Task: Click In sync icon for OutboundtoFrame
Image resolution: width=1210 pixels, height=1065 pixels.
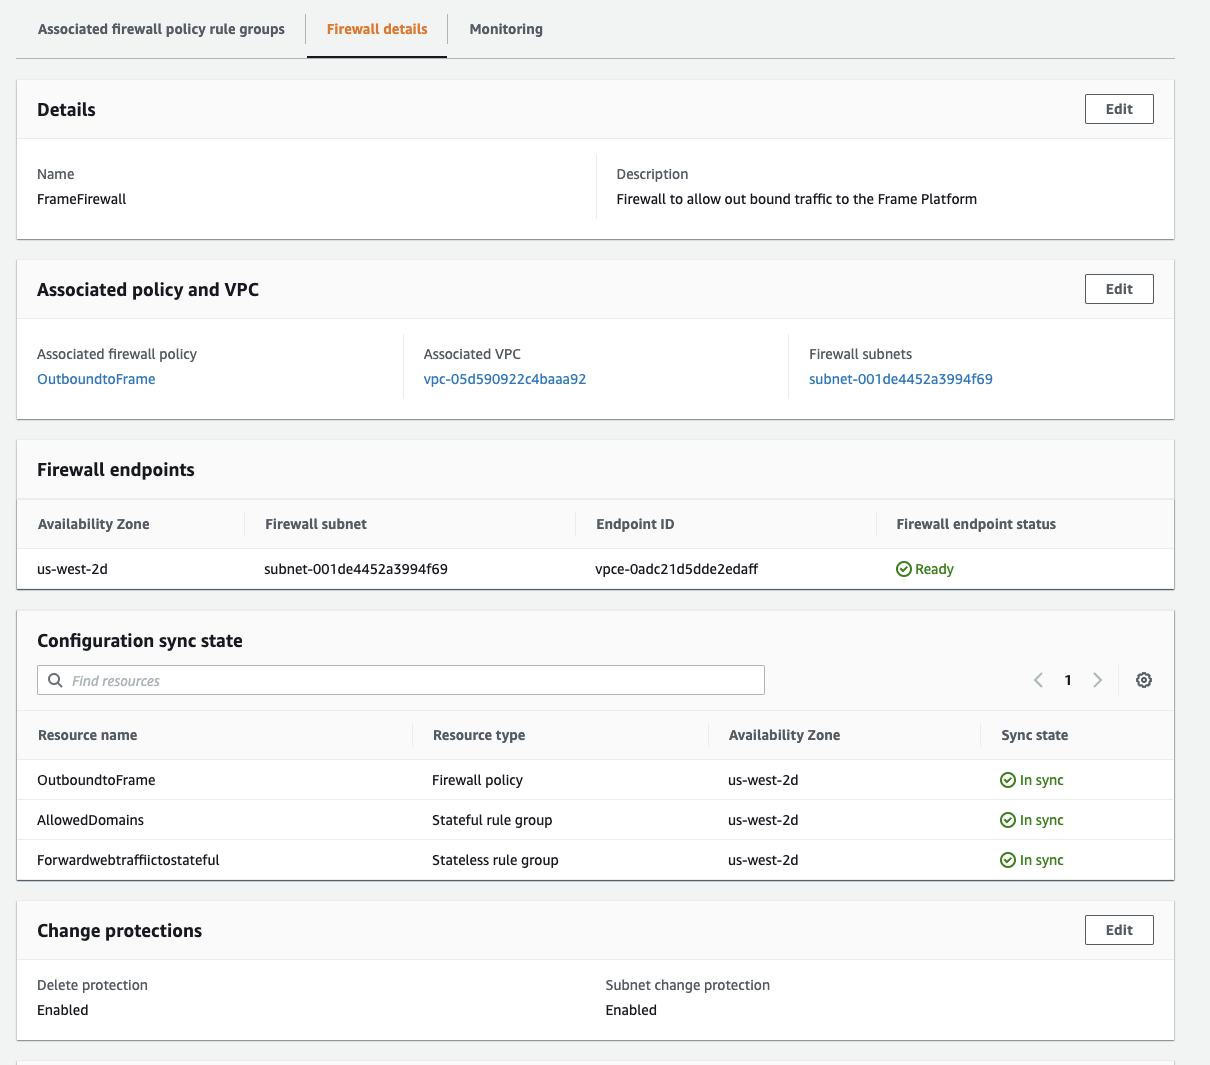Action: 1008,780
